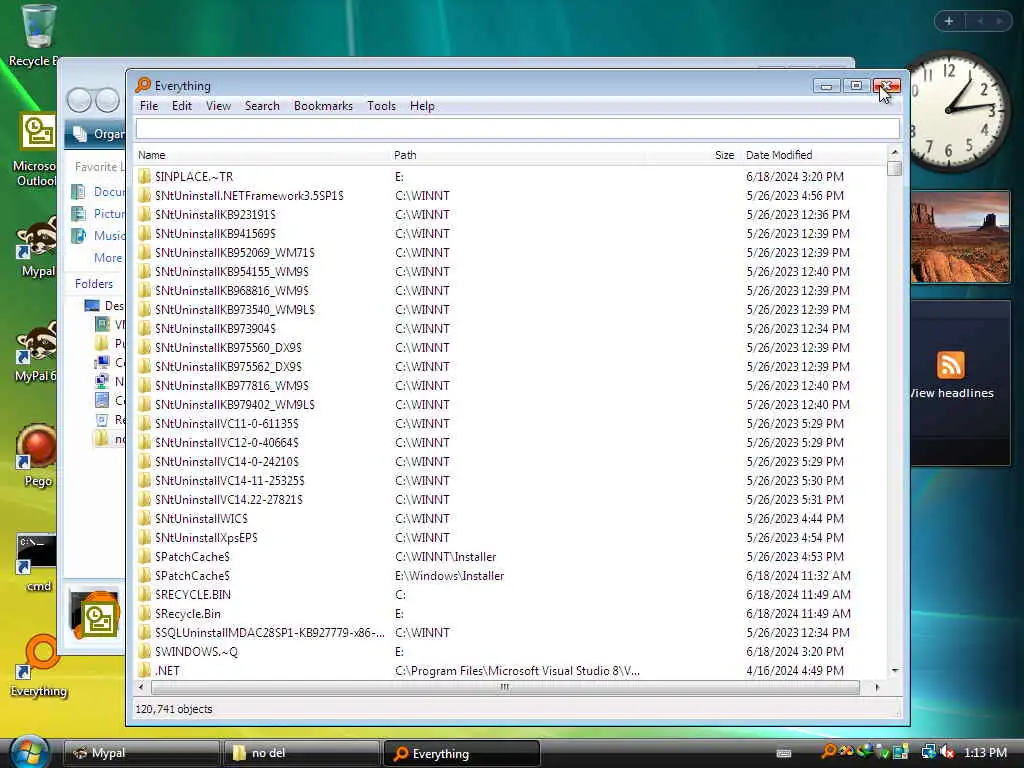Toggle the Folders pane in Explorer window
The width and height of the screenshot is (1024, 768).
[93, 283]
